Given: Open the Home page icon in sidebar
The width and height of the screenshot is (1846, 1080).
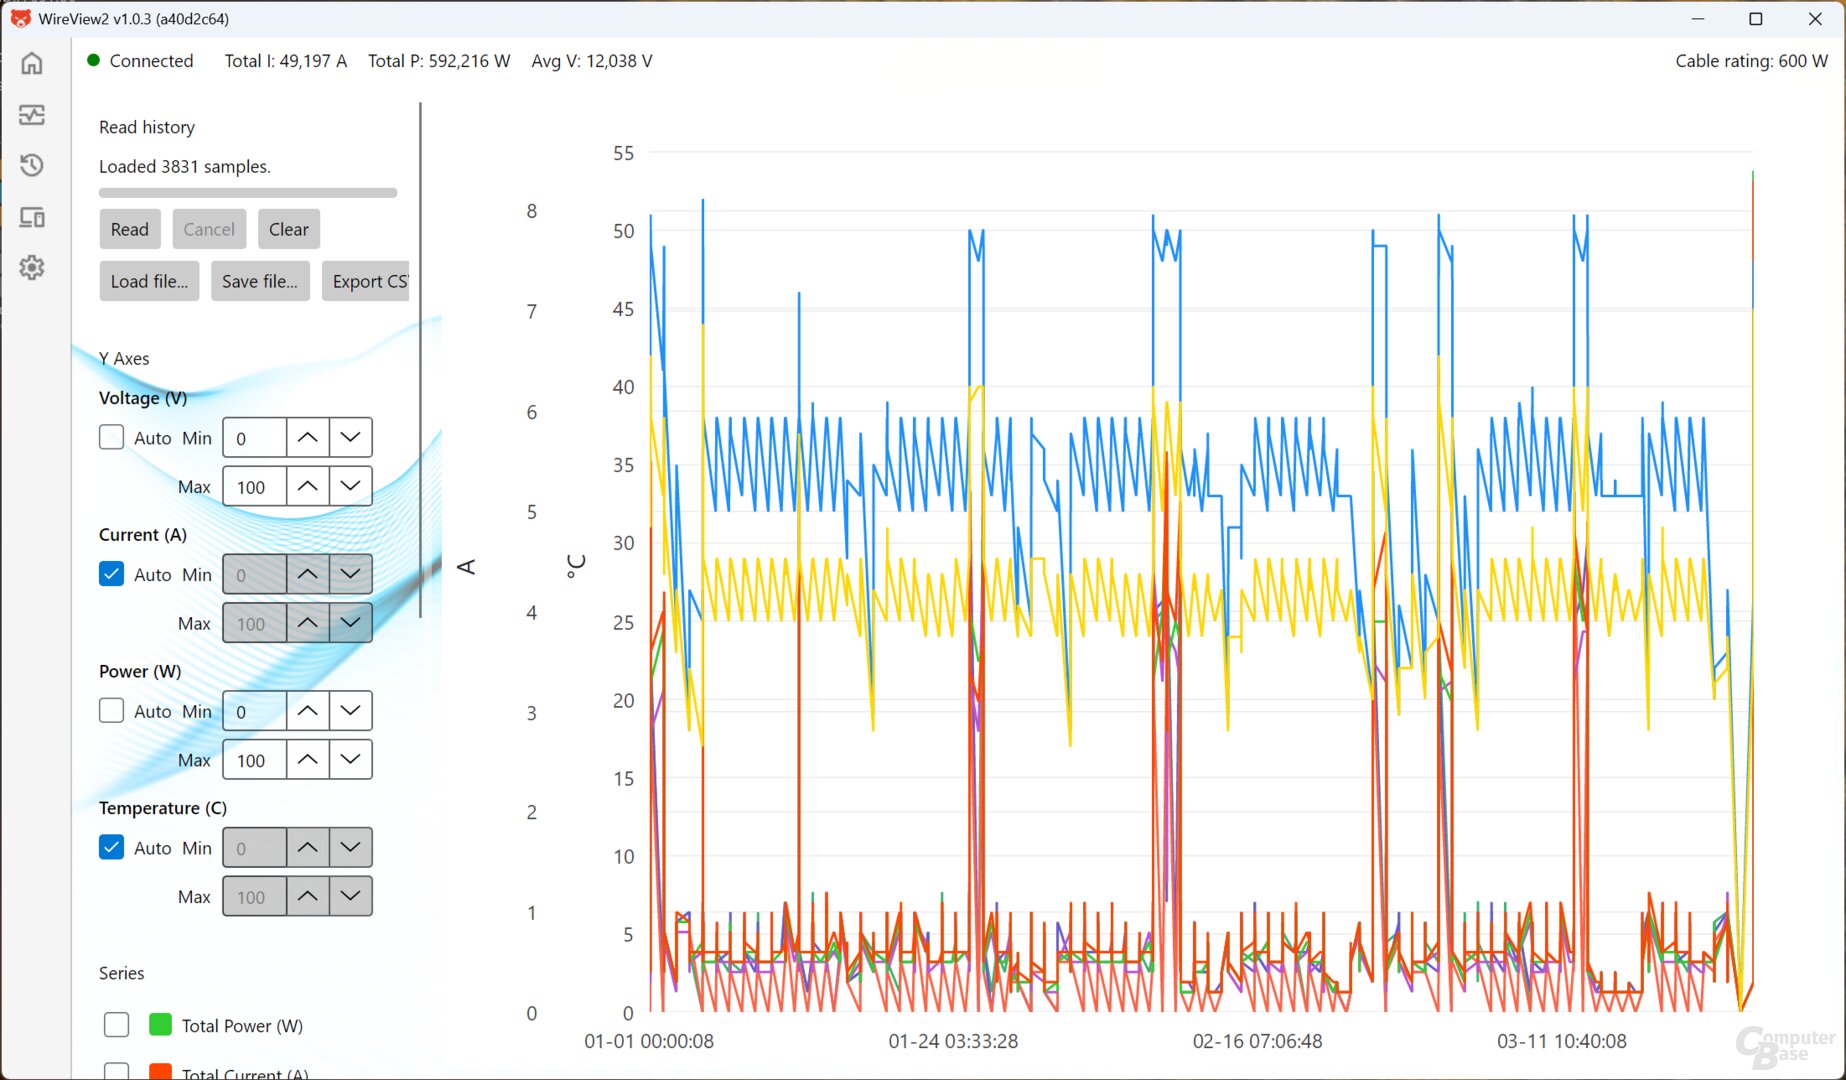Looking at the screenshot, I should (x=32, y=63).
